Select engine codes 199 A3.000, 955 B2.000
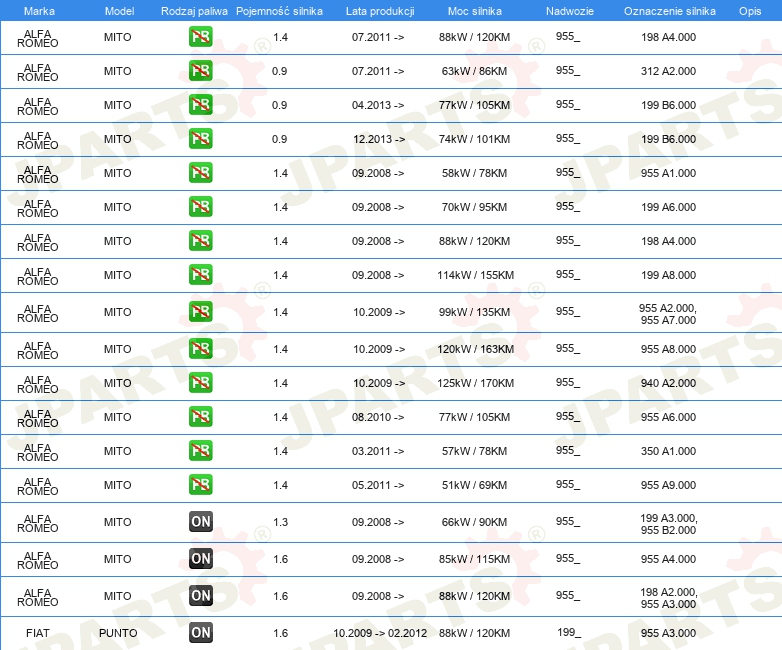Viewport: 782px width, 650px height. pos(669,524)
